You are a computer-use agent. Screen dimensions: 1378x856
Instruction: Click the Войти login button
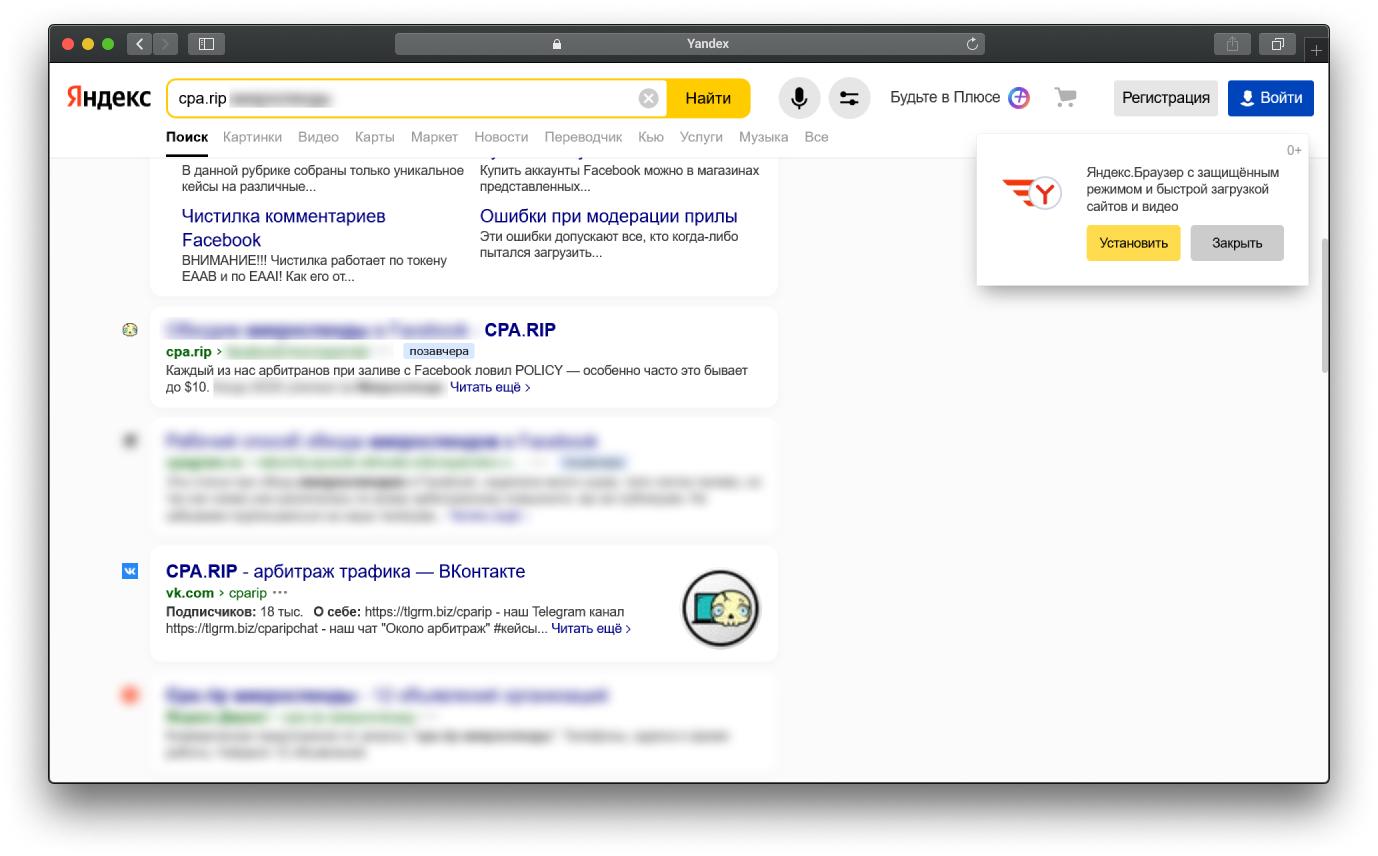coord(1271,98)
